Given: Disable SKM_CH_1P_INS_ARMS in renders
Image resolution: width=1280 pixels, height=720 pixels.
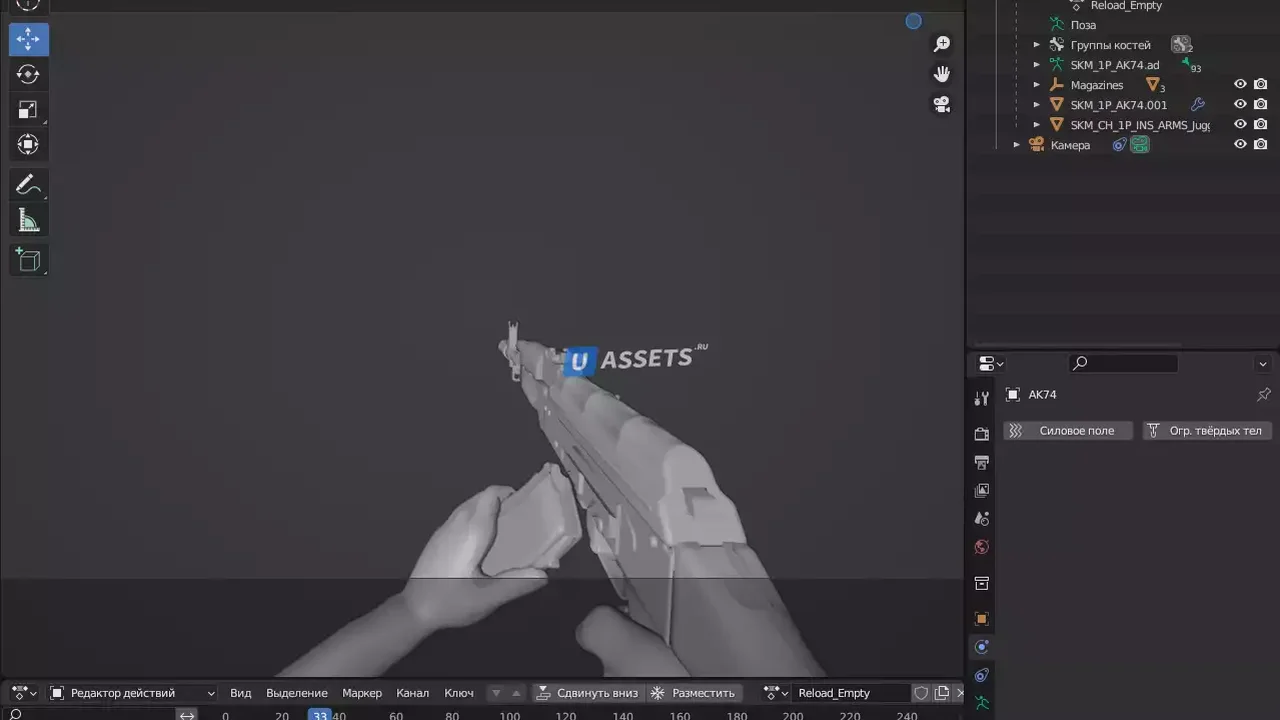Looking at the screenshot, I should (1260, 124).
